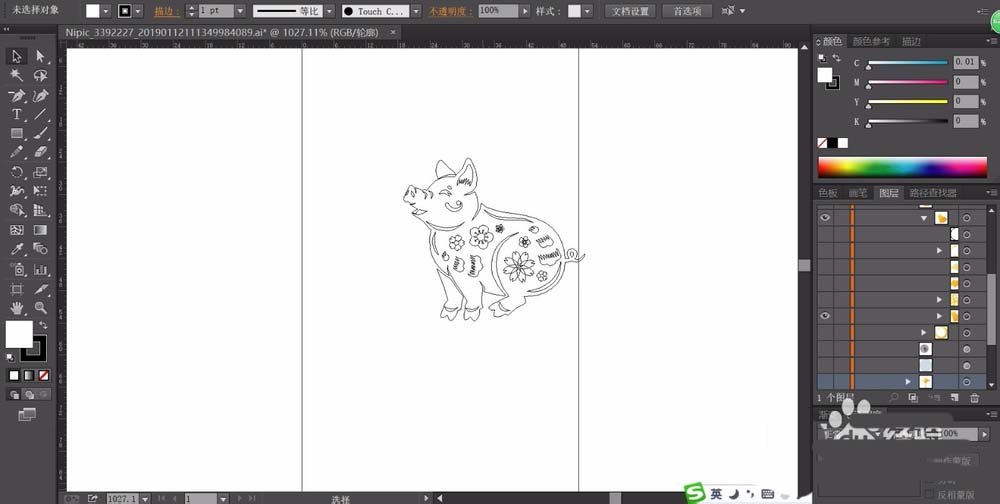Open the opacity slider arrow beside 100%
Image resolution: width=1000 pixels, height=504 pixels.
(525, 11)
